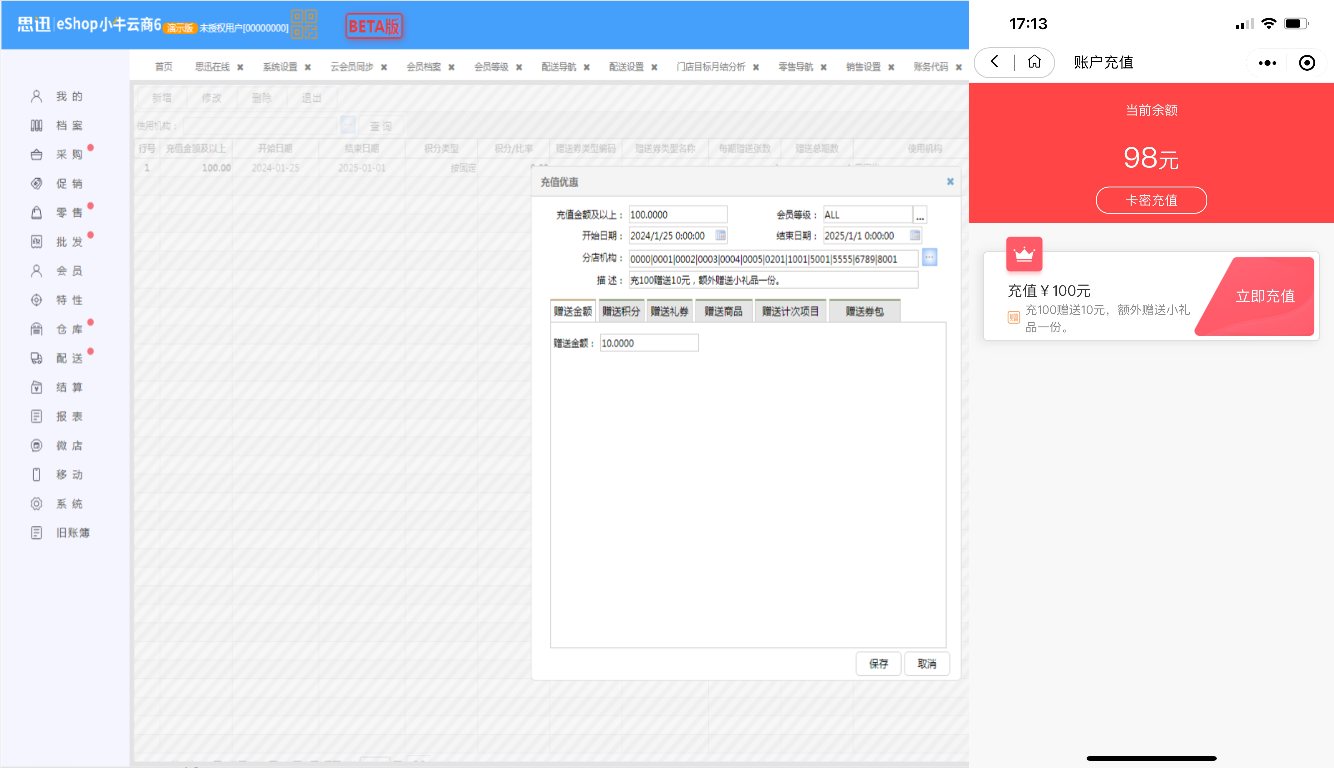Image resolution: width=1334 pixels, height=768 pixels.
Task: Click the QR code icon in header
Action: [x=304, y=25]
